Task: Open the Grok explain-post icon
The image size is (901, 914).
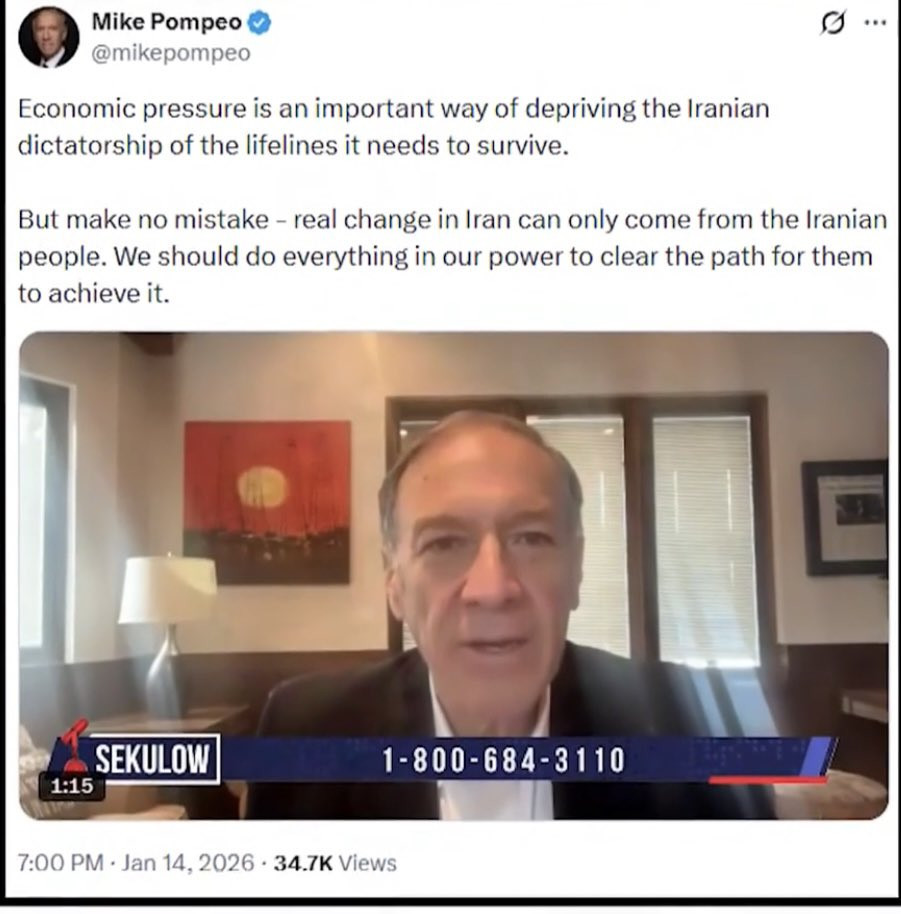Action: tap(832, 23)
